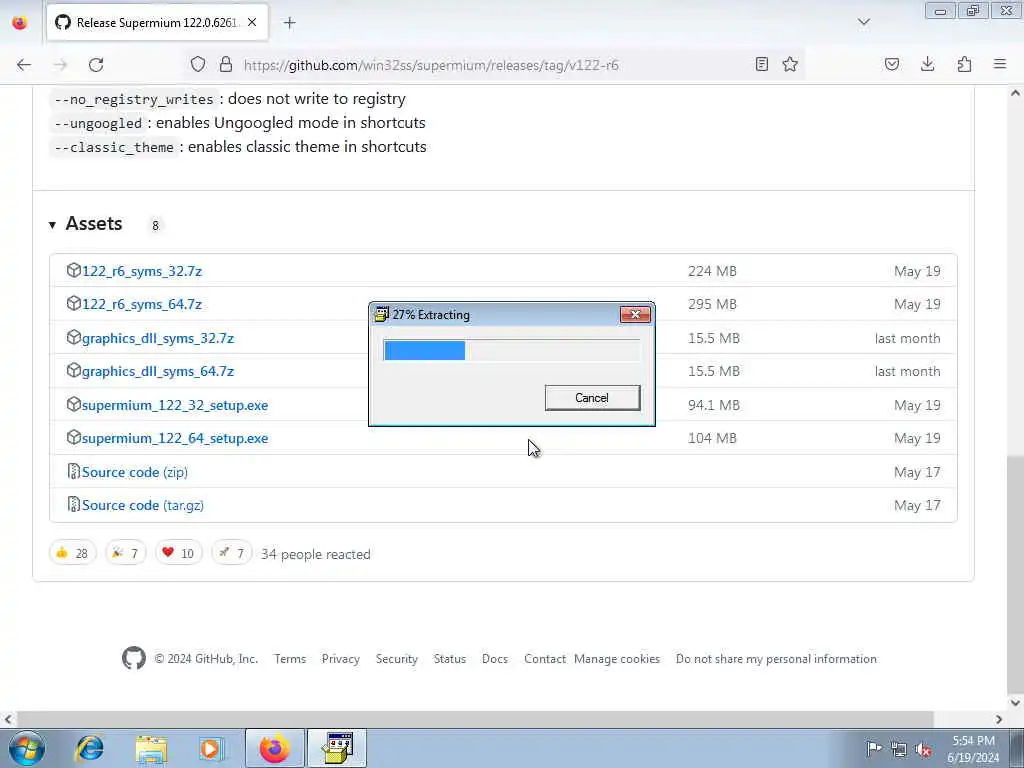Open Privacy footer link
1024x768 pixels.
click(x=340, y=659)
